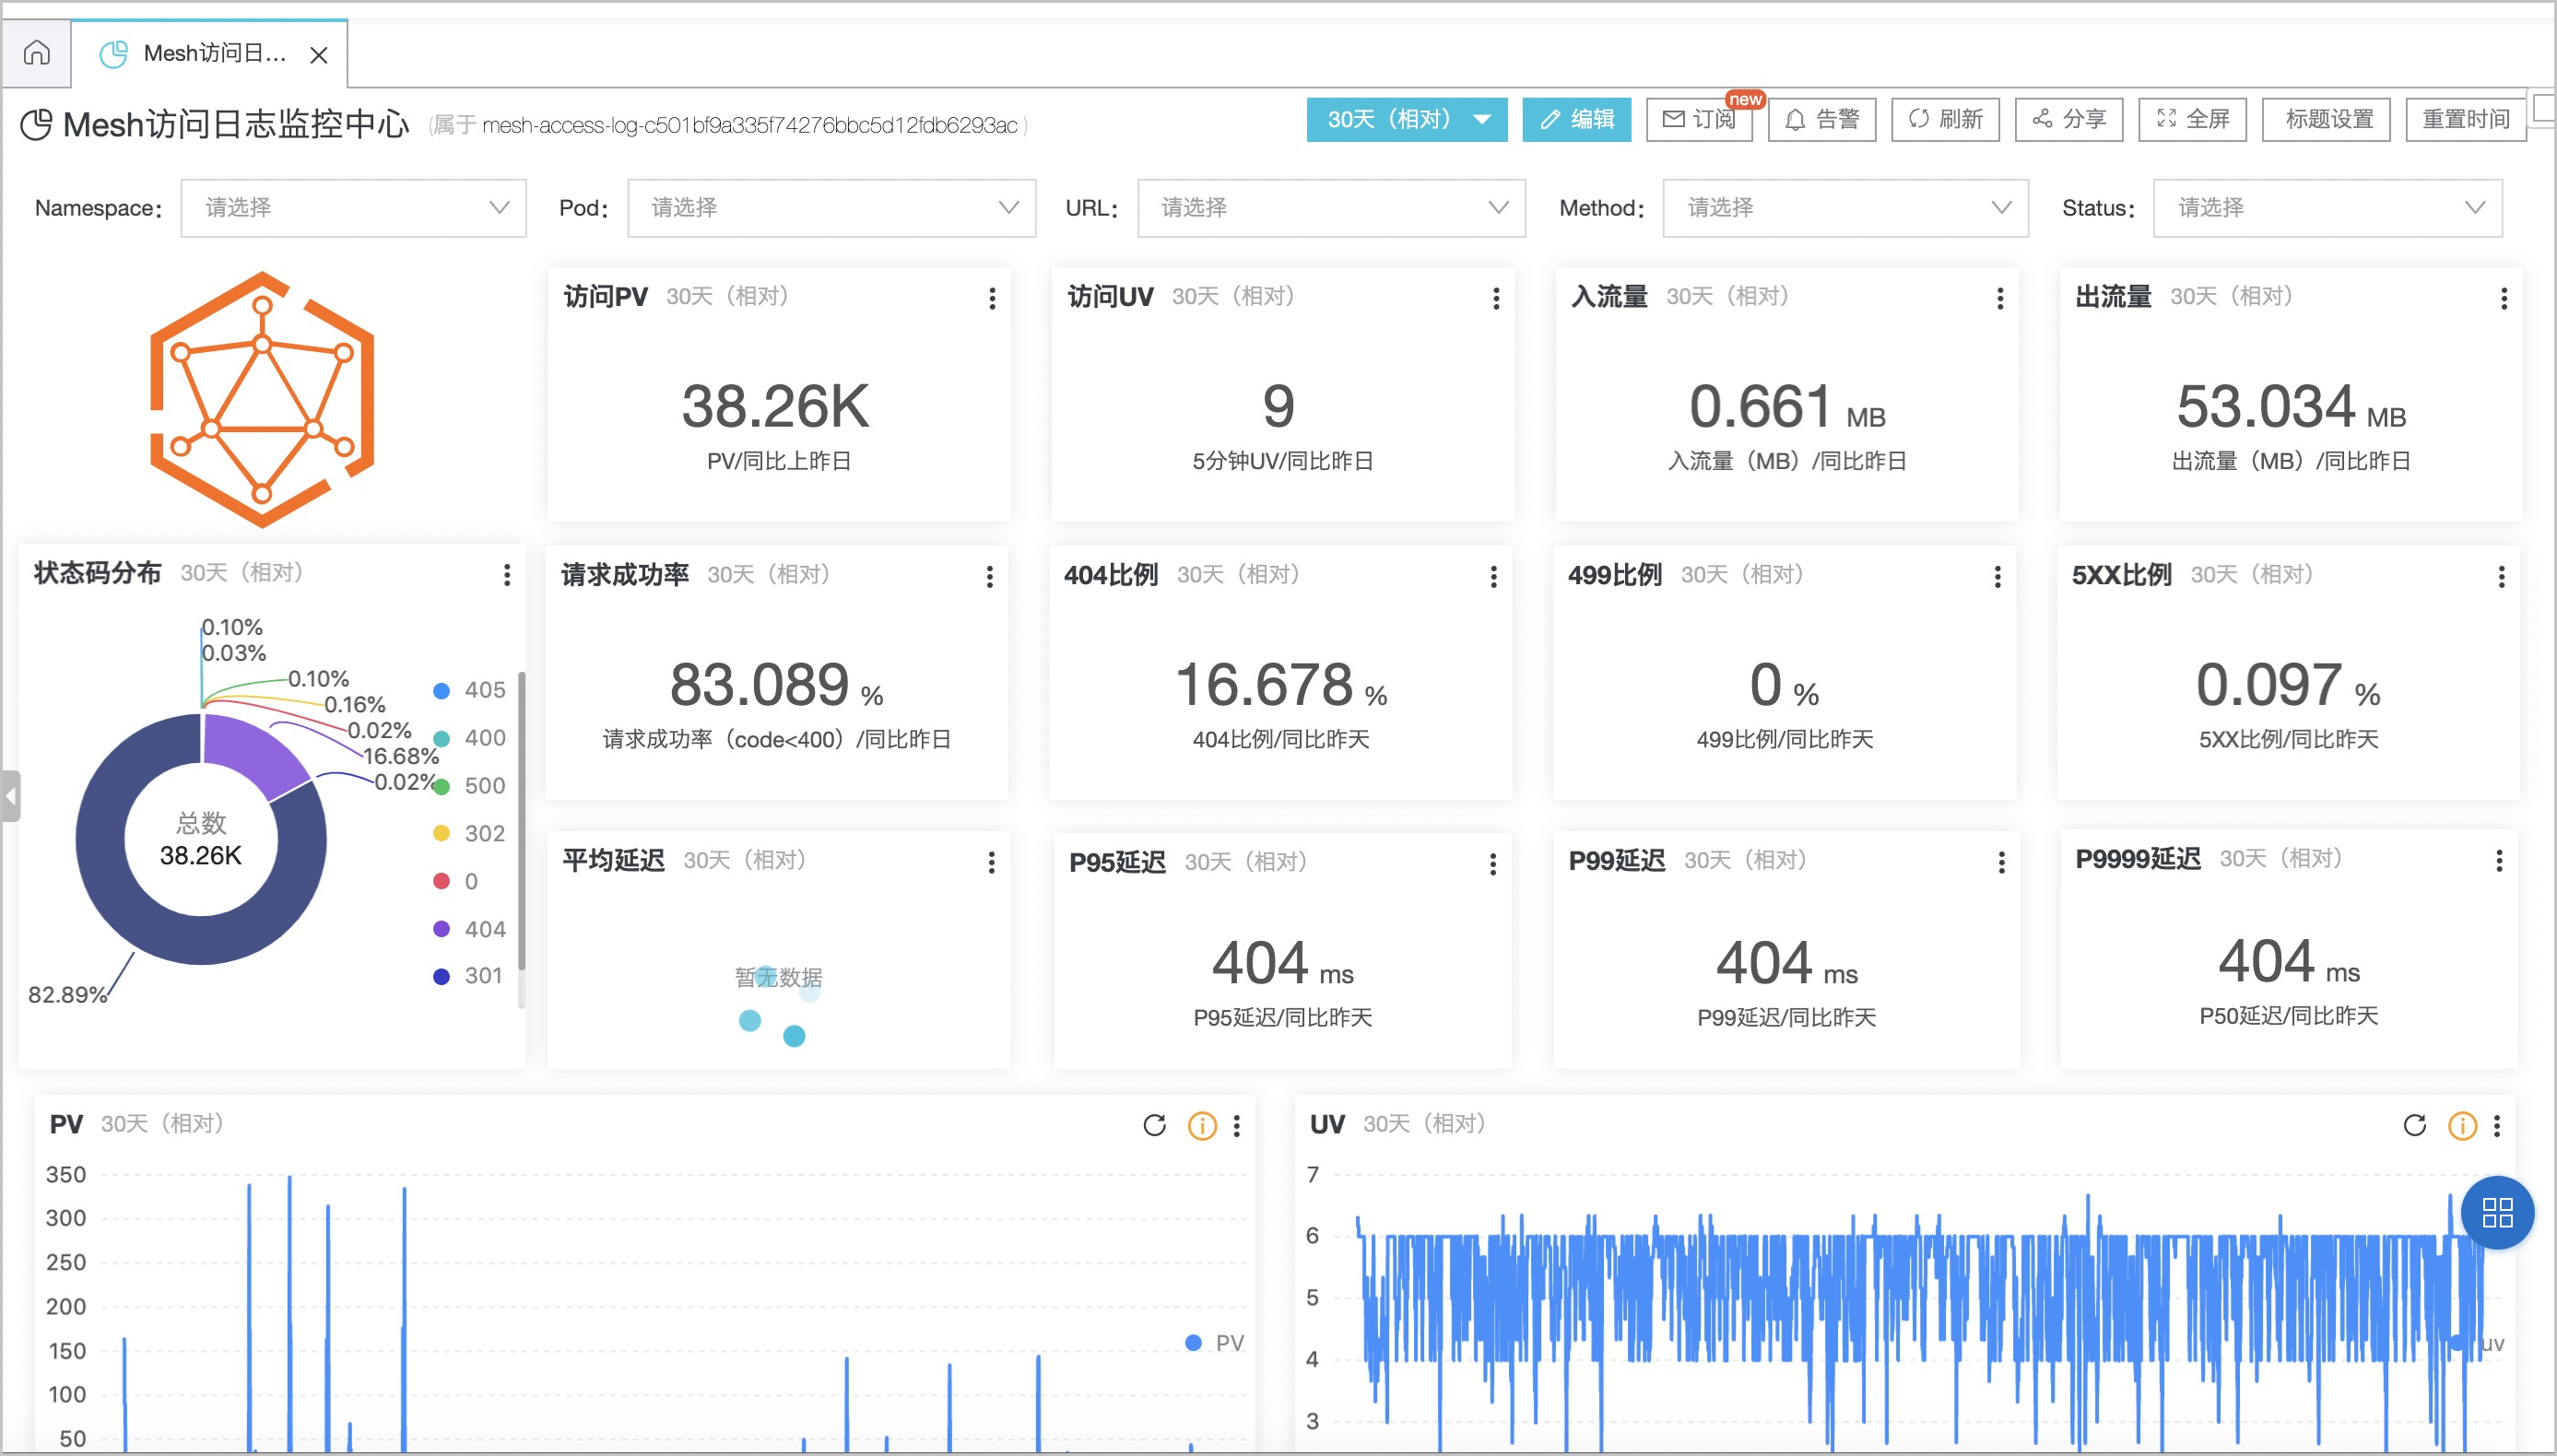This screenshot has width=2557, height=1456.
Task: Open the 5XX比例 card more menu
Action: (2502, 577)
